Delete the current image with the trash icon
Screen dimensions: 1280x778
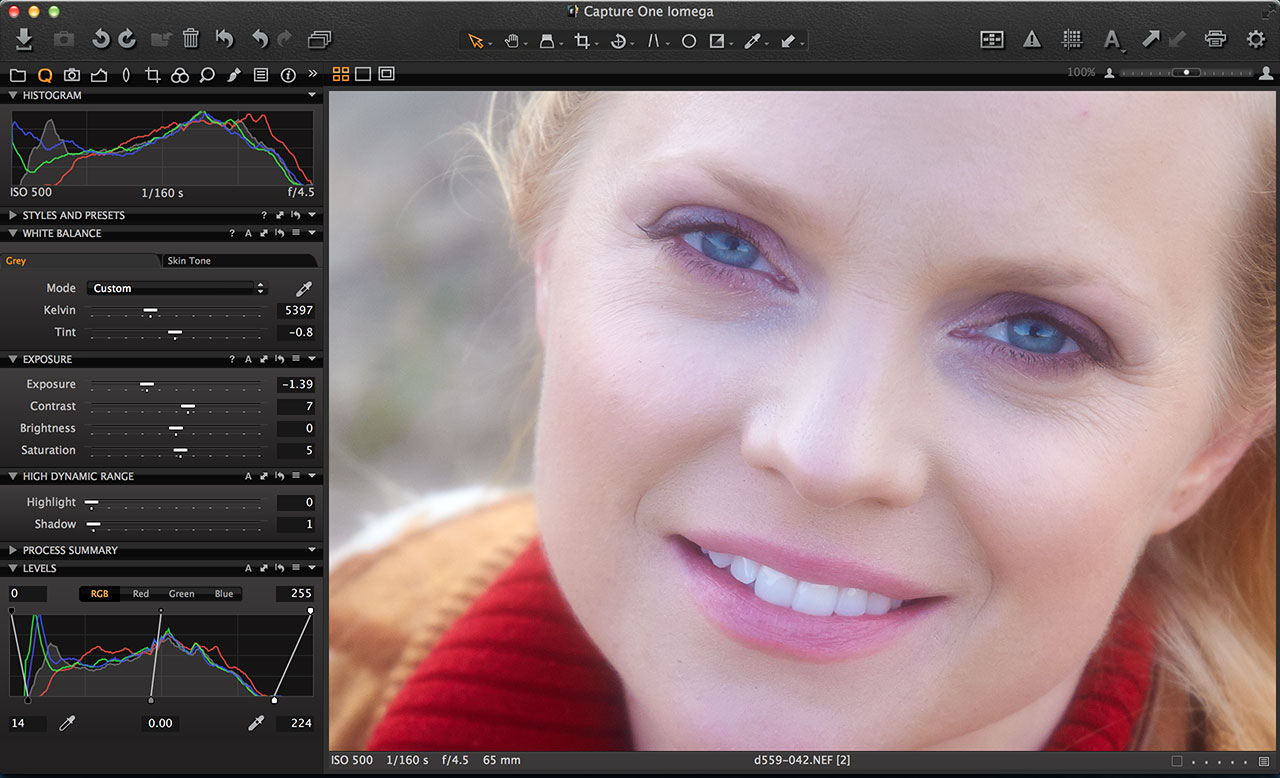click(x=190, y=39)
